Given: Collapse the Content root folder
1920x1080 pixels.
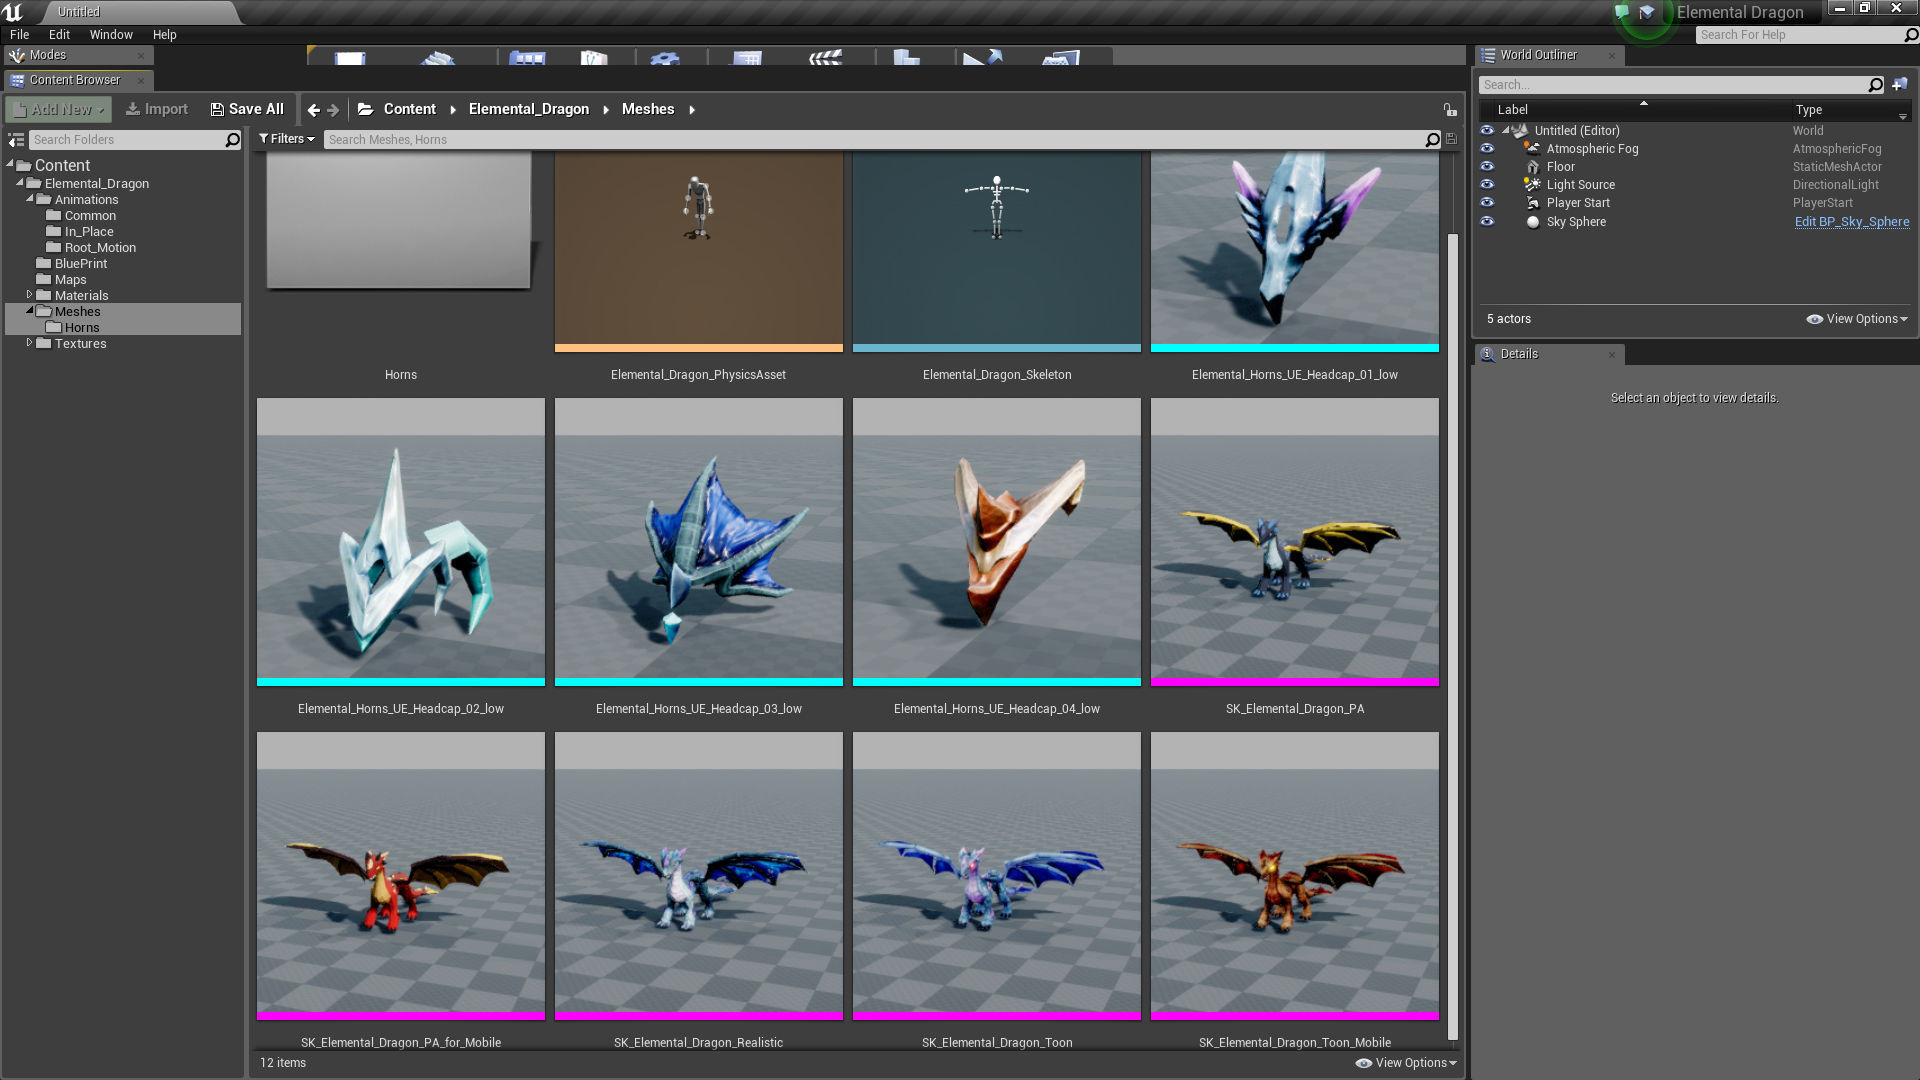Looking at the screenshot, I should tap(10, 164).
